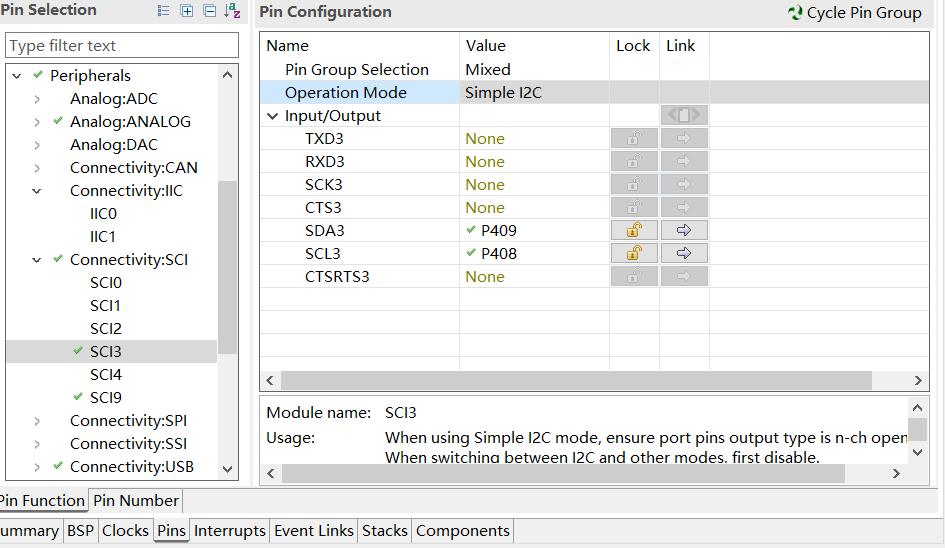945x548 pixels.
Task: Collapse the Peripherals tree node
Action: 17,76
